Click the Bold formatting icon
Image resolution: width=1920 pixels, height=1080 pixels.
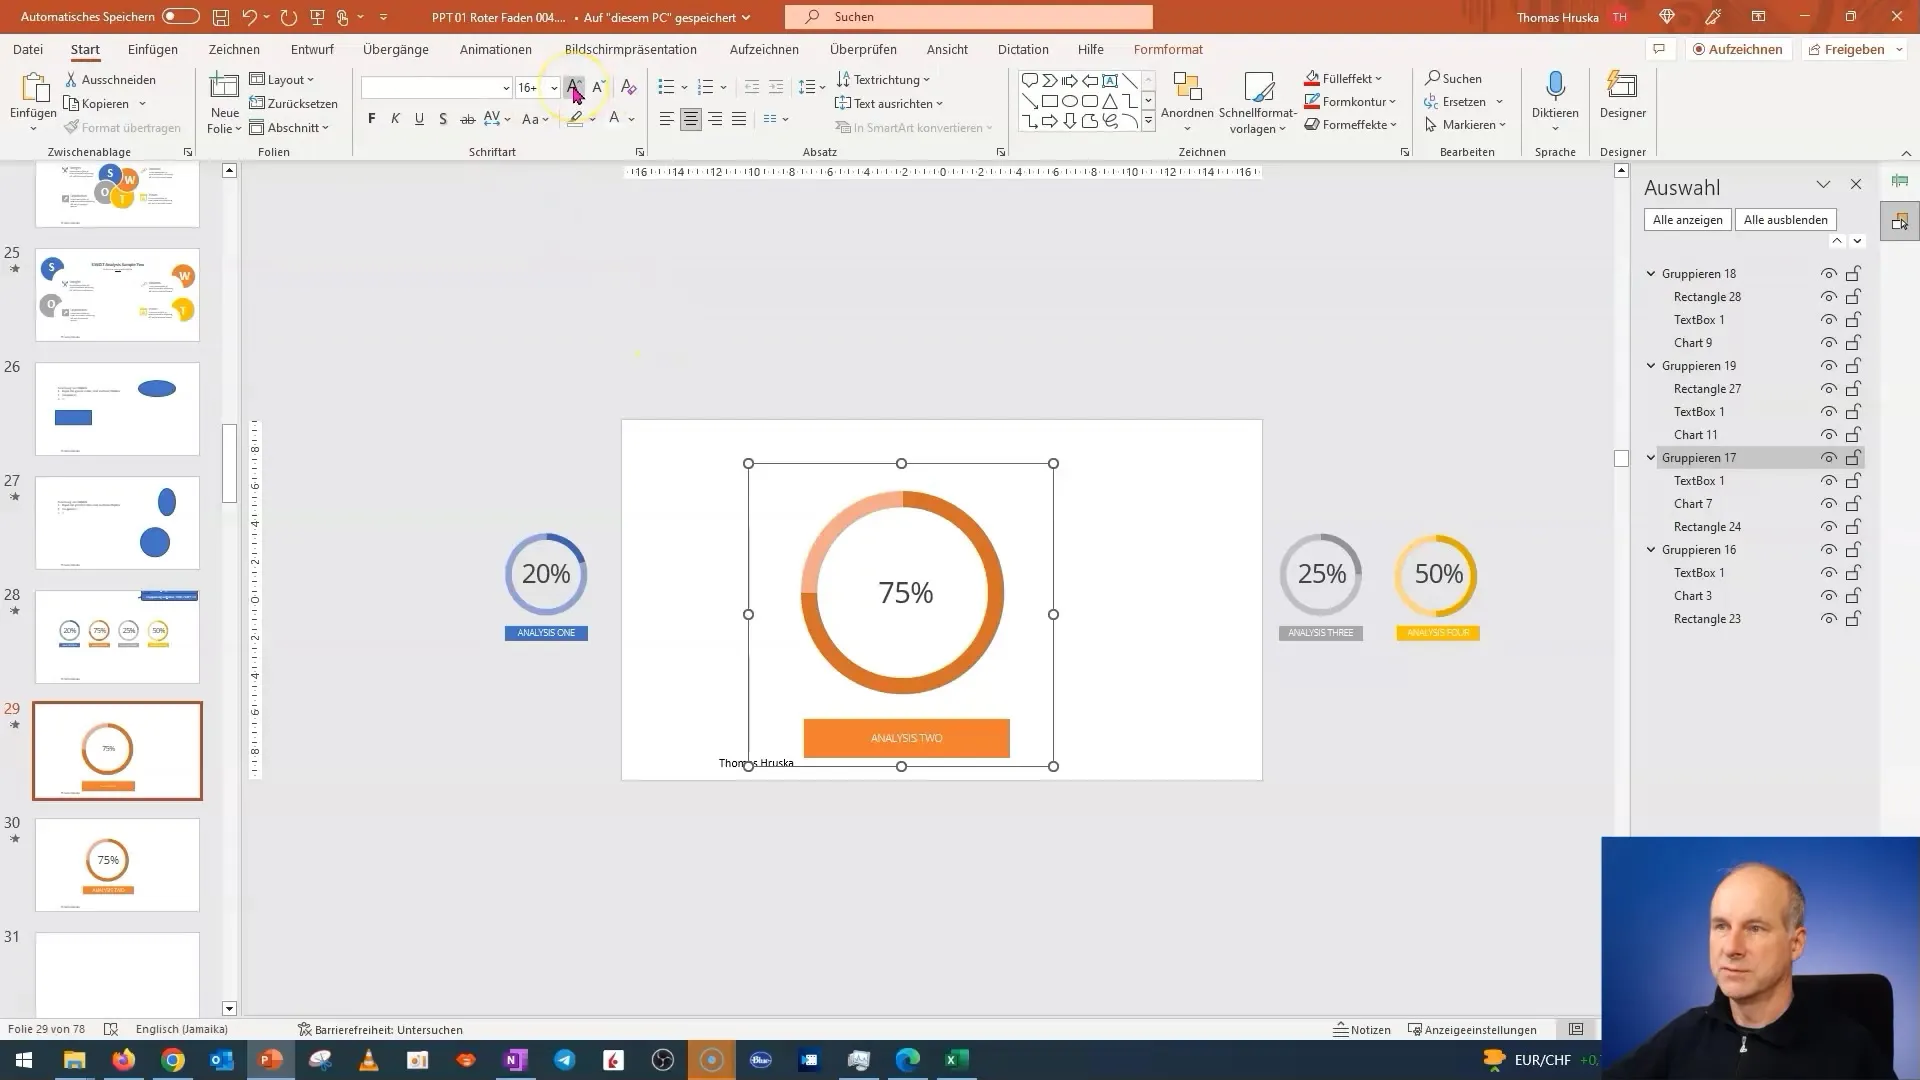pyautogui.click(x=372, y=120)
